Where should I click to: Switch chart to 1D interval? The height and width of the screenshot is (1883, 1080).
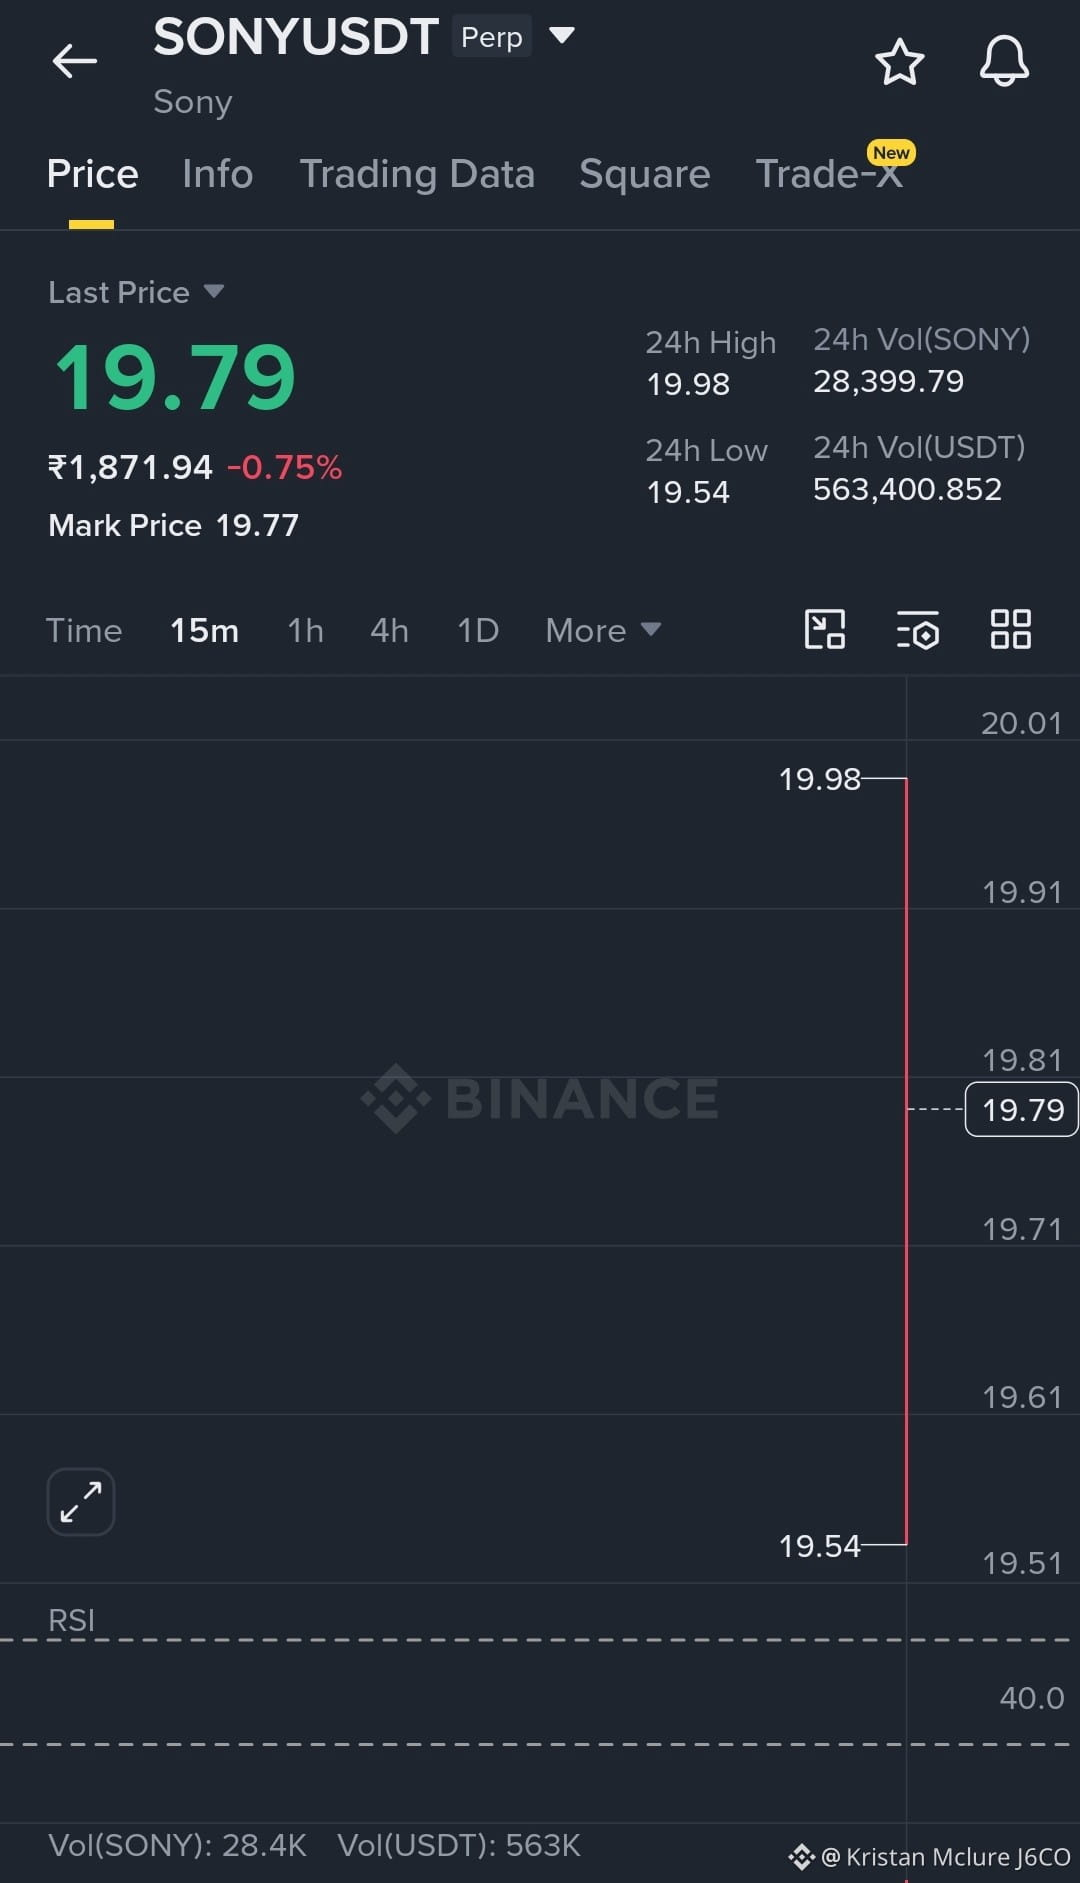(478, 630)
